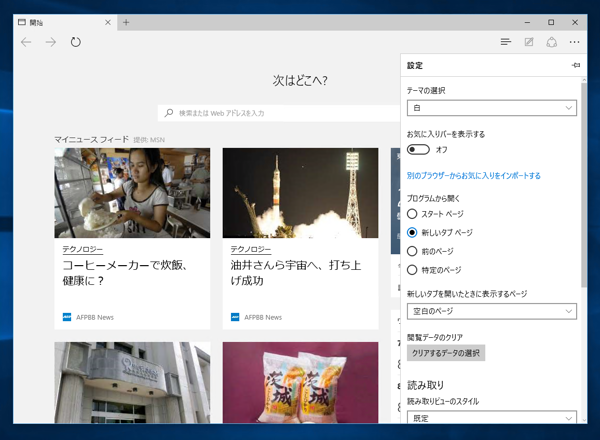
Task: Select the 開始 tab
Action: [x=65, y=23]
